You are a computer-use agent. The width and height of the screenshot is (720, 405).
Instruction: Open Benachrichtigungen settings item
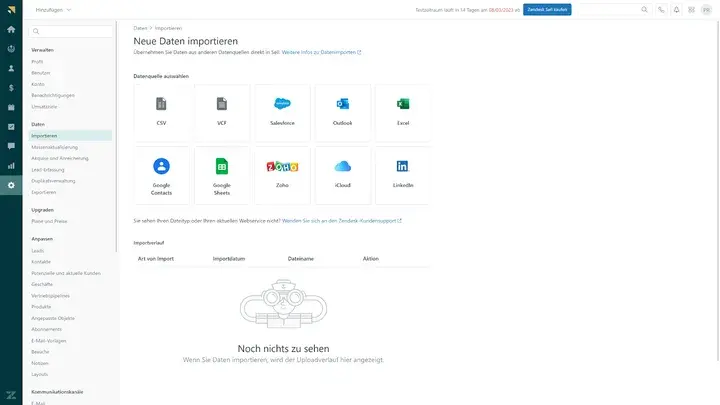point(53,96)
